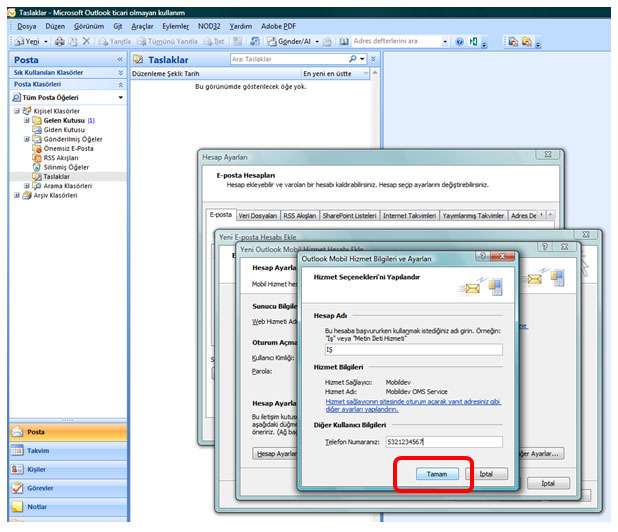Click the address book icon
Screen dimensions: 618x532
tap(344, 41)
